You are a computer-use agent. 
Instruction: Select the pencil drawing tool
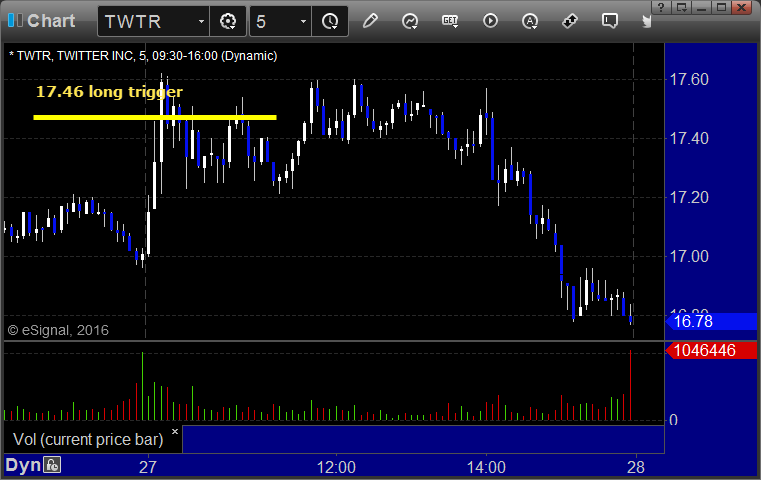pos(370,21)
